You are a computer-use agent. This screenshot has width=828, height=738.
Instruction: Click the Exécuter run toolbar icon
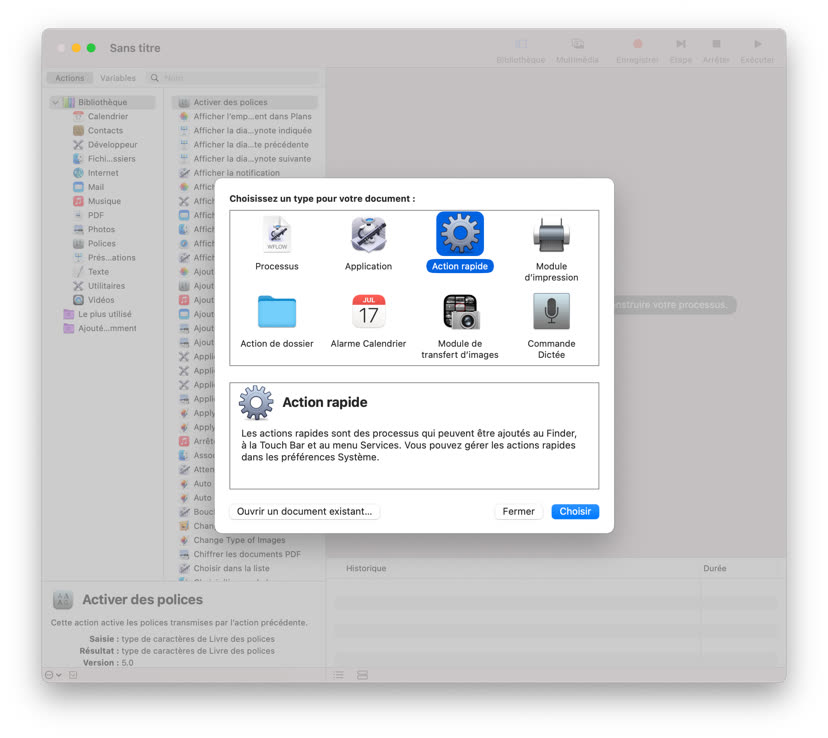tap(757, 44)
